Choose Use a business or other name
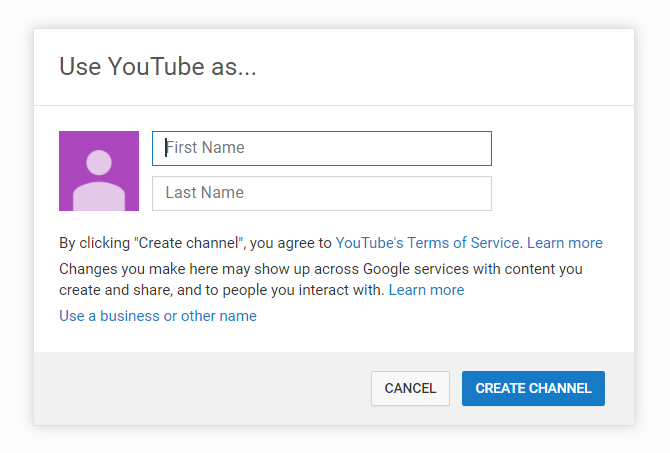 (x=158, y=316)
